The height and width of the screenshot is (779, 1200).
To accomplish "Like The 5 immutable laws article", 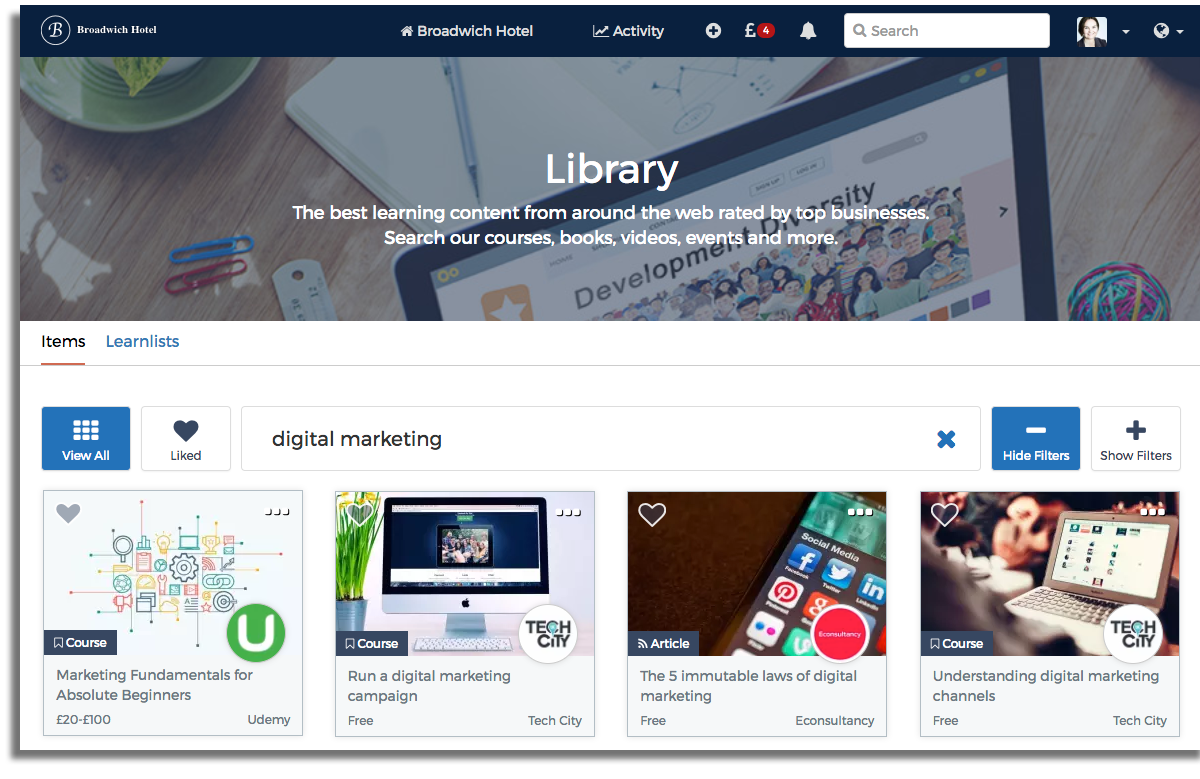I will tap(652, 513).
